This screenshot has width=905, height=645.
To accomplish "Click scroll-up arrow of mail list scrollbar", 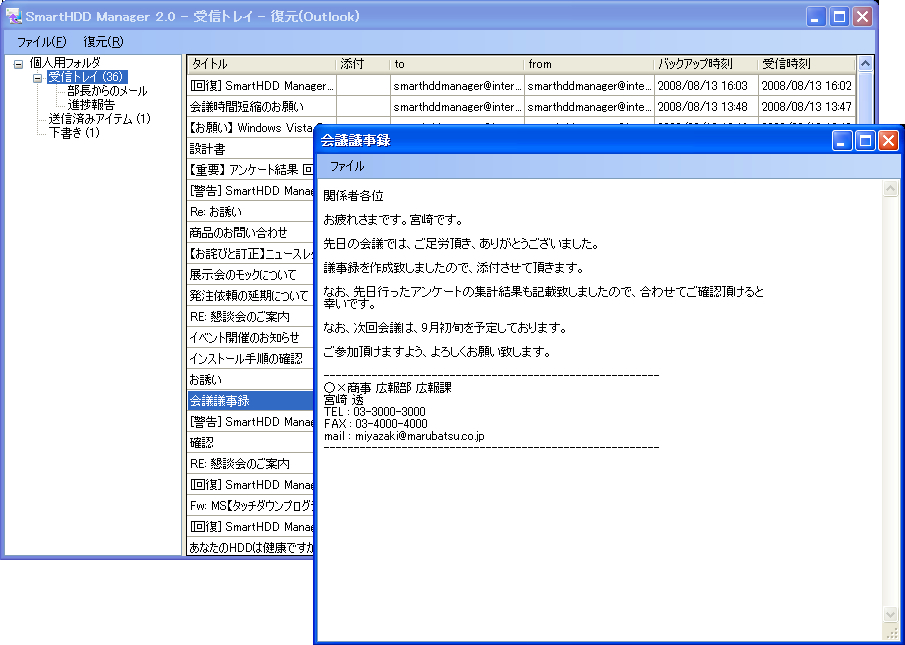I will [865, 63].
